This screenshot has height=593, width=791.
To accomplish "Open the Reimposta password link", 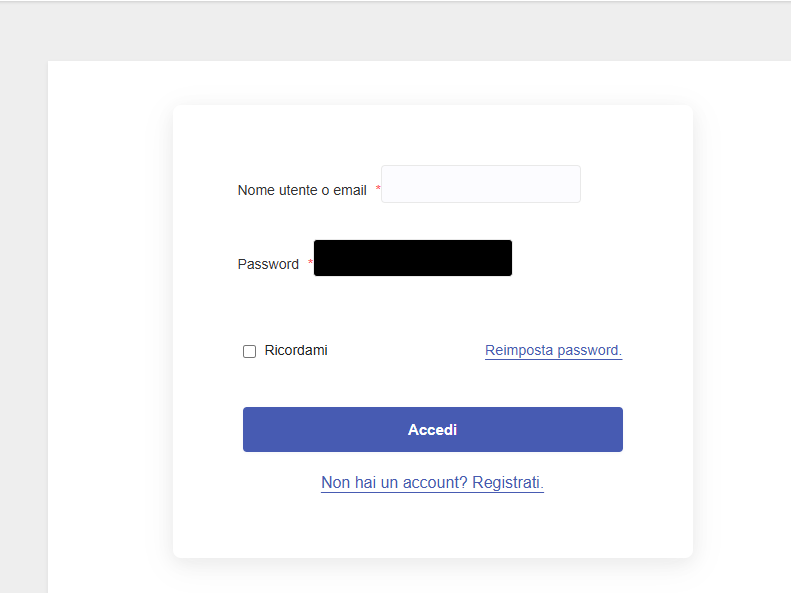I will 553,351.
